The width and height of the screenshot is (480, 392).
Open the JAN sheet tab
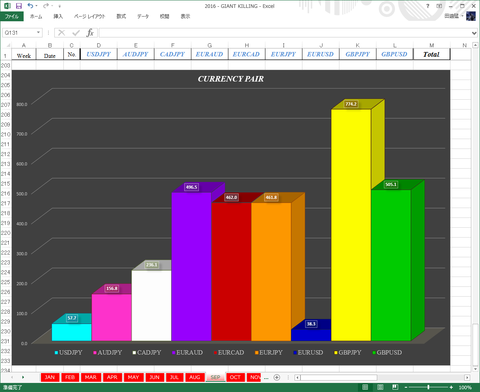[50, 377]
